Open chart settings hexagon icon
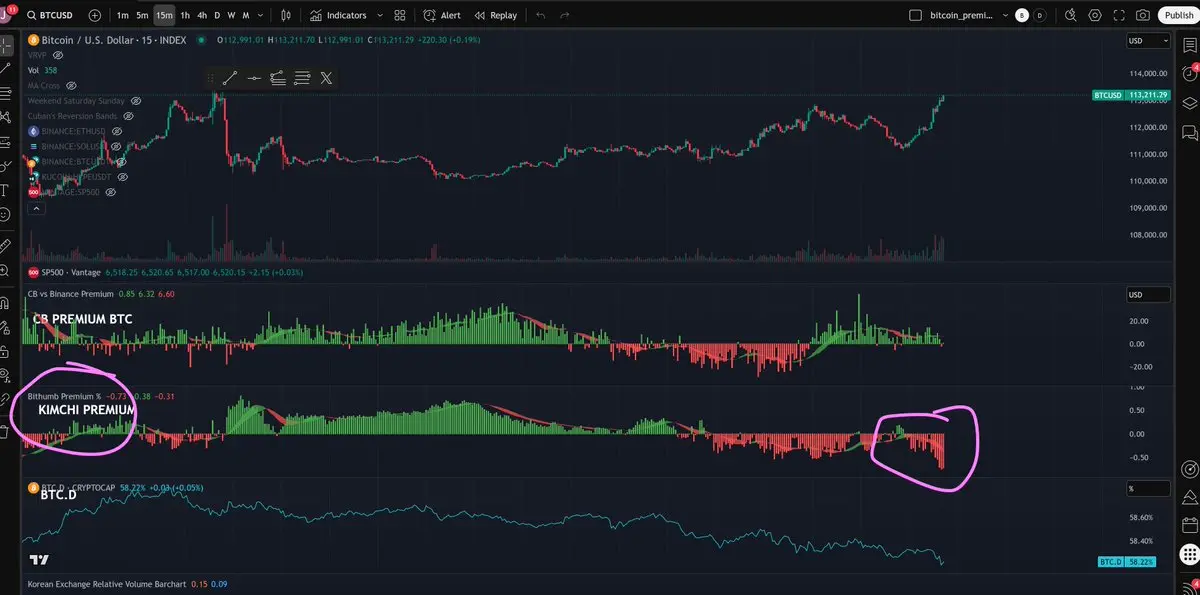 point(1095,15)
